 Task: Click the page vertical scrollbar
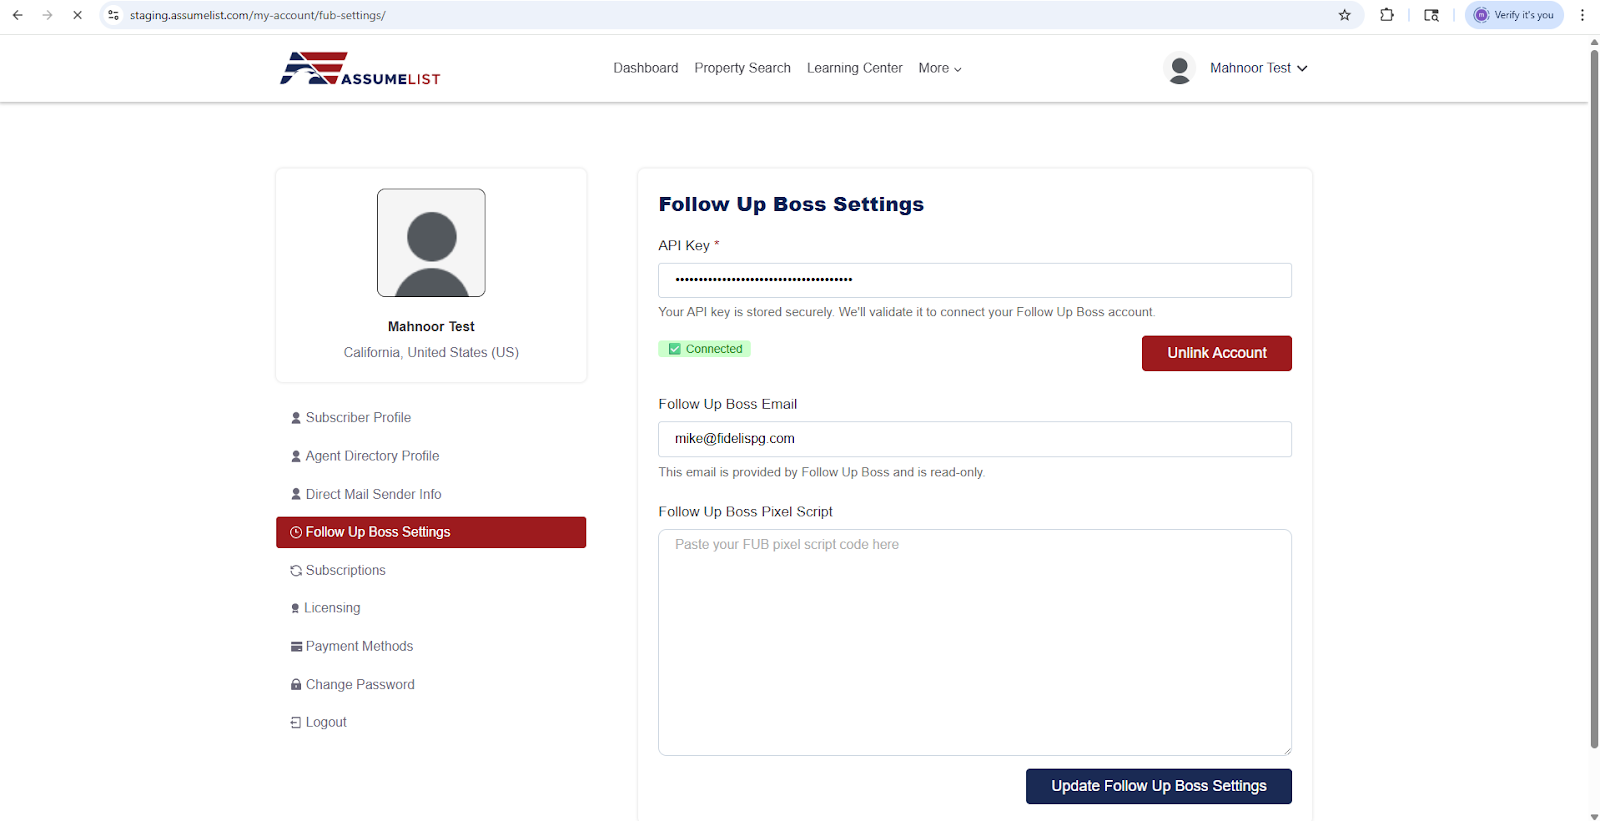1594,400
